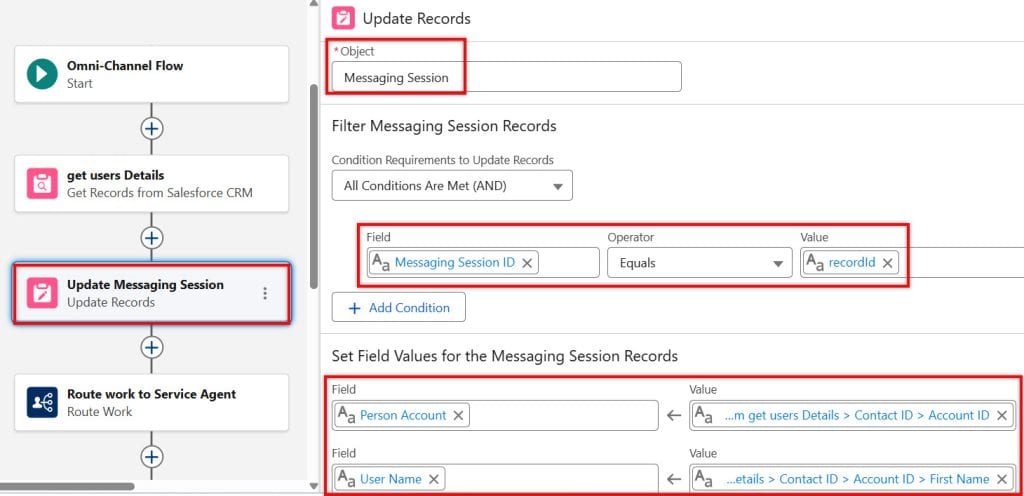Select the Omni-Channel Flow start node
The width and height of the screenshot is (1024, 496).
(152, 74)
